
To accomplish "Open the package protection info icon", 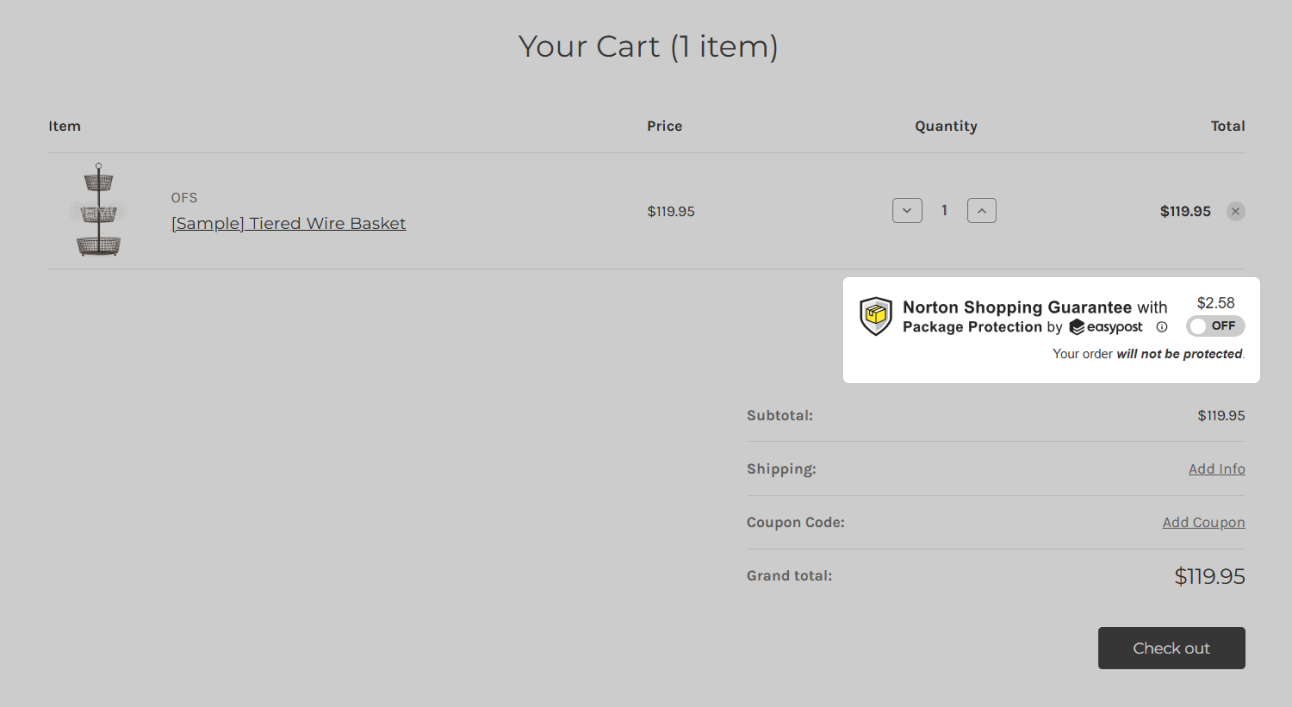I will [x=1162, y=327].
